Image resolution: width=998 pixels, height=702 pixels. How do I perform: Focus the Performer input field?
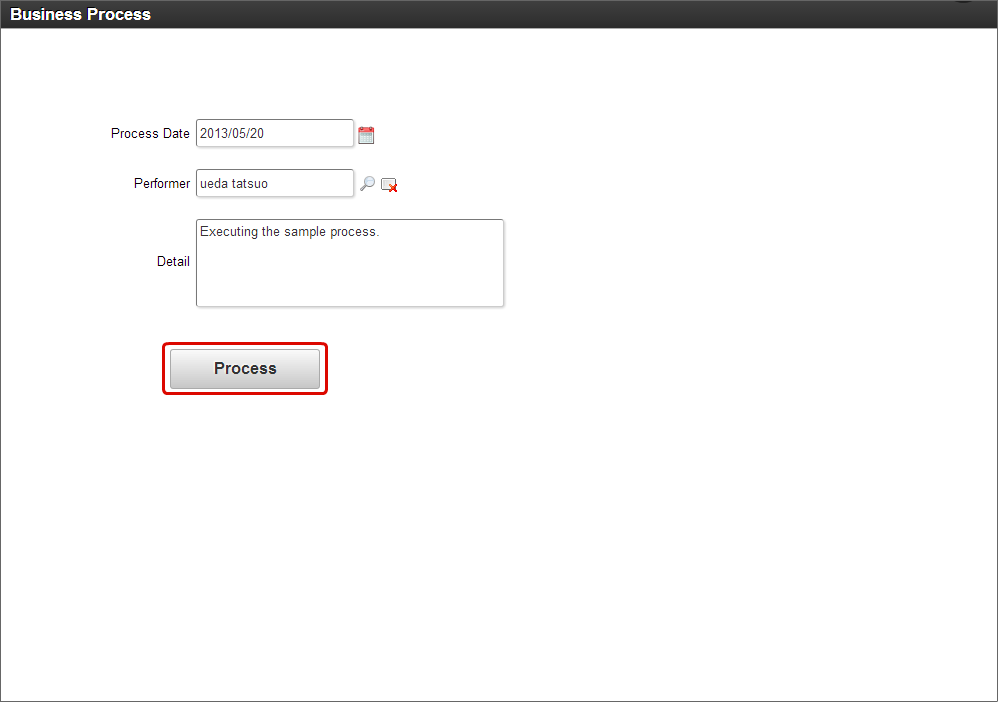(x=275, y=183)
